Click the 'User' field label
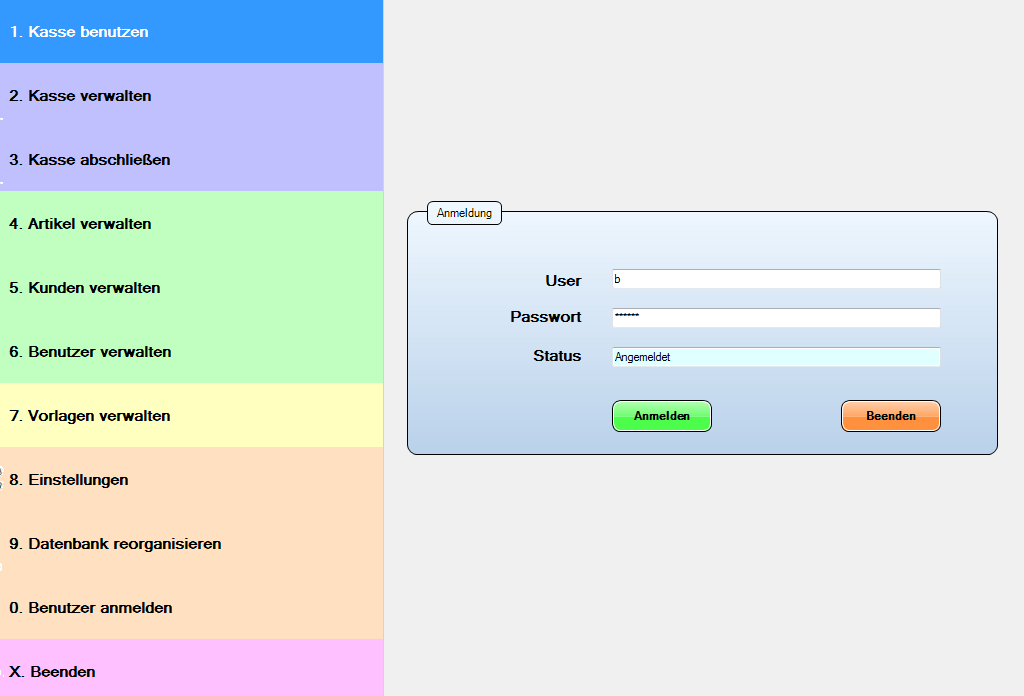Image resolution: width=1024 pixels, height=696 pixels. [563, 281]
